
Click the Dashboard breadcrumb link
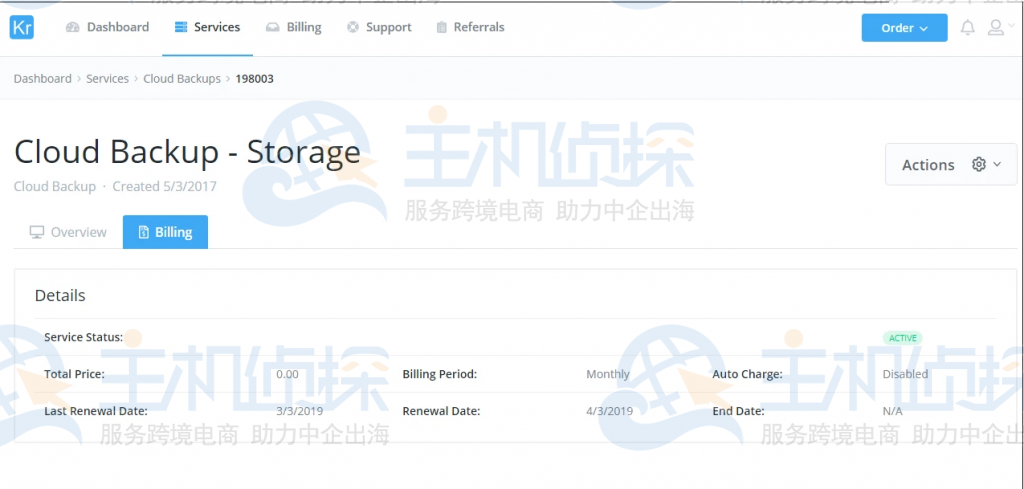pyautogui.click(x=43, y=79)
